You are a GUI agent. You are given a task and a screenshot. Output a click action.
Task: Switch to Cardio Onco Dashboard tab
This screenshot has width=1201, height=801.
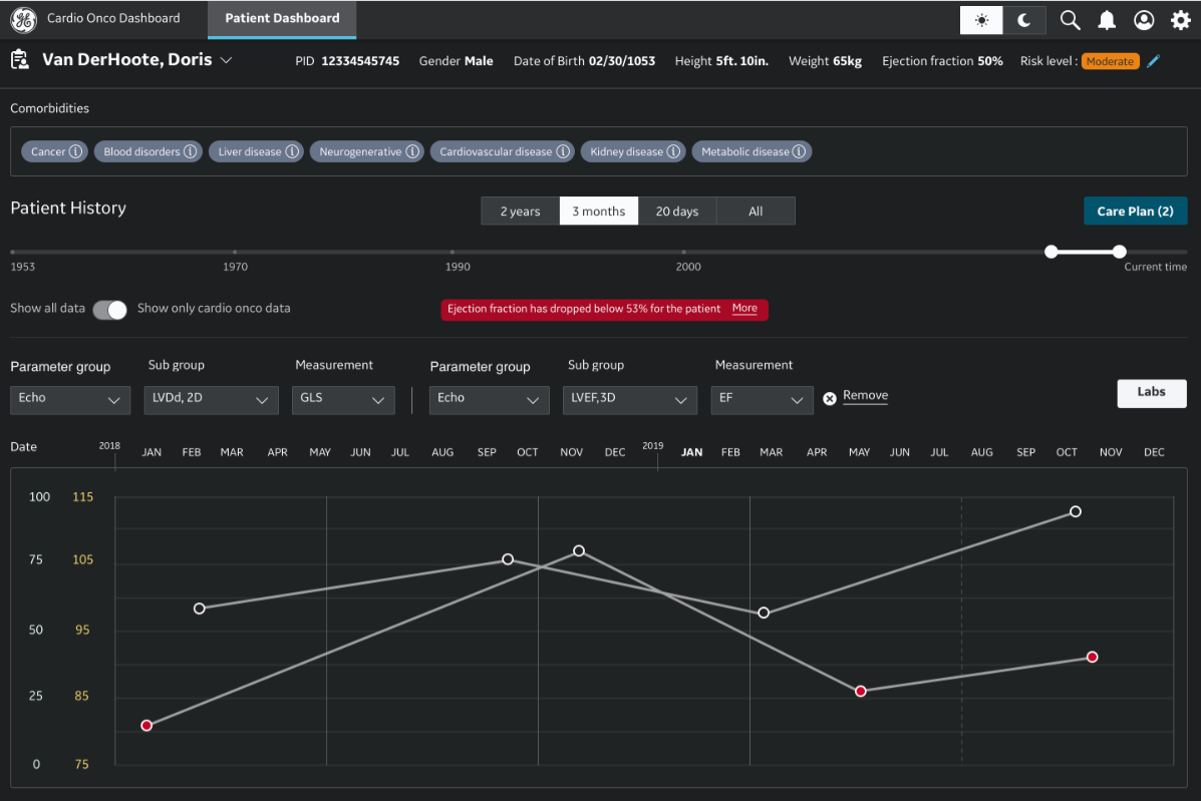[113, 18]
